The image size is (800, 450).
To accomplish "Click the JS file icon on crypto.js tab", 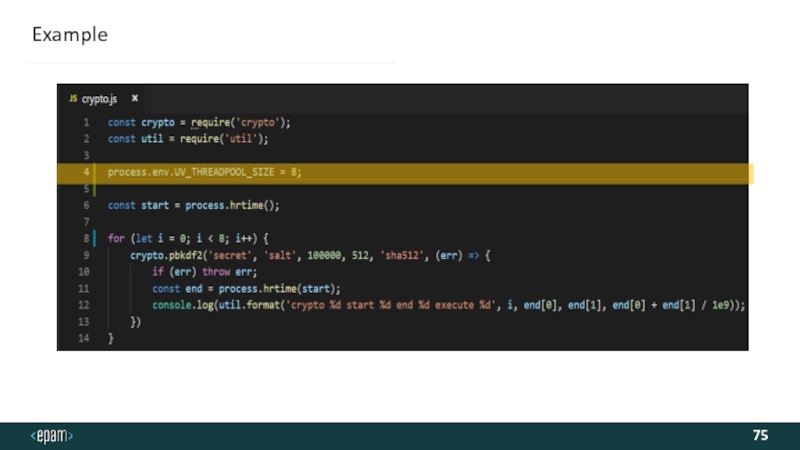I will [x=72, y=99].
